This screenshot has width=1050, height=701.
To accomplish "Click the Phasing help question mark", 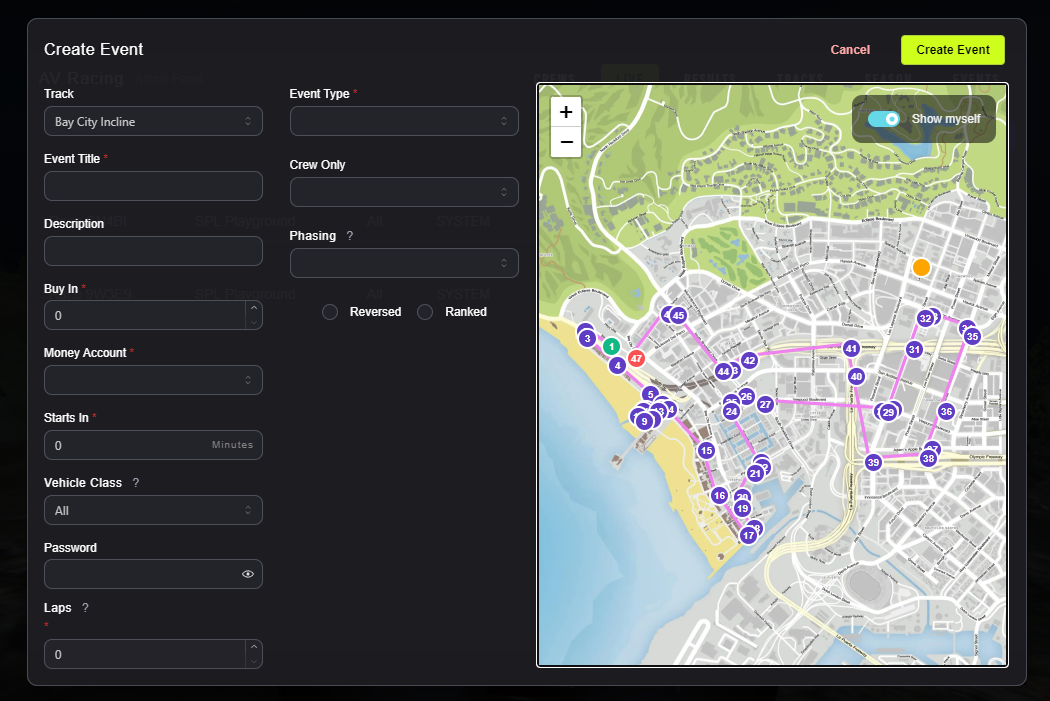I will coord(349,236).
